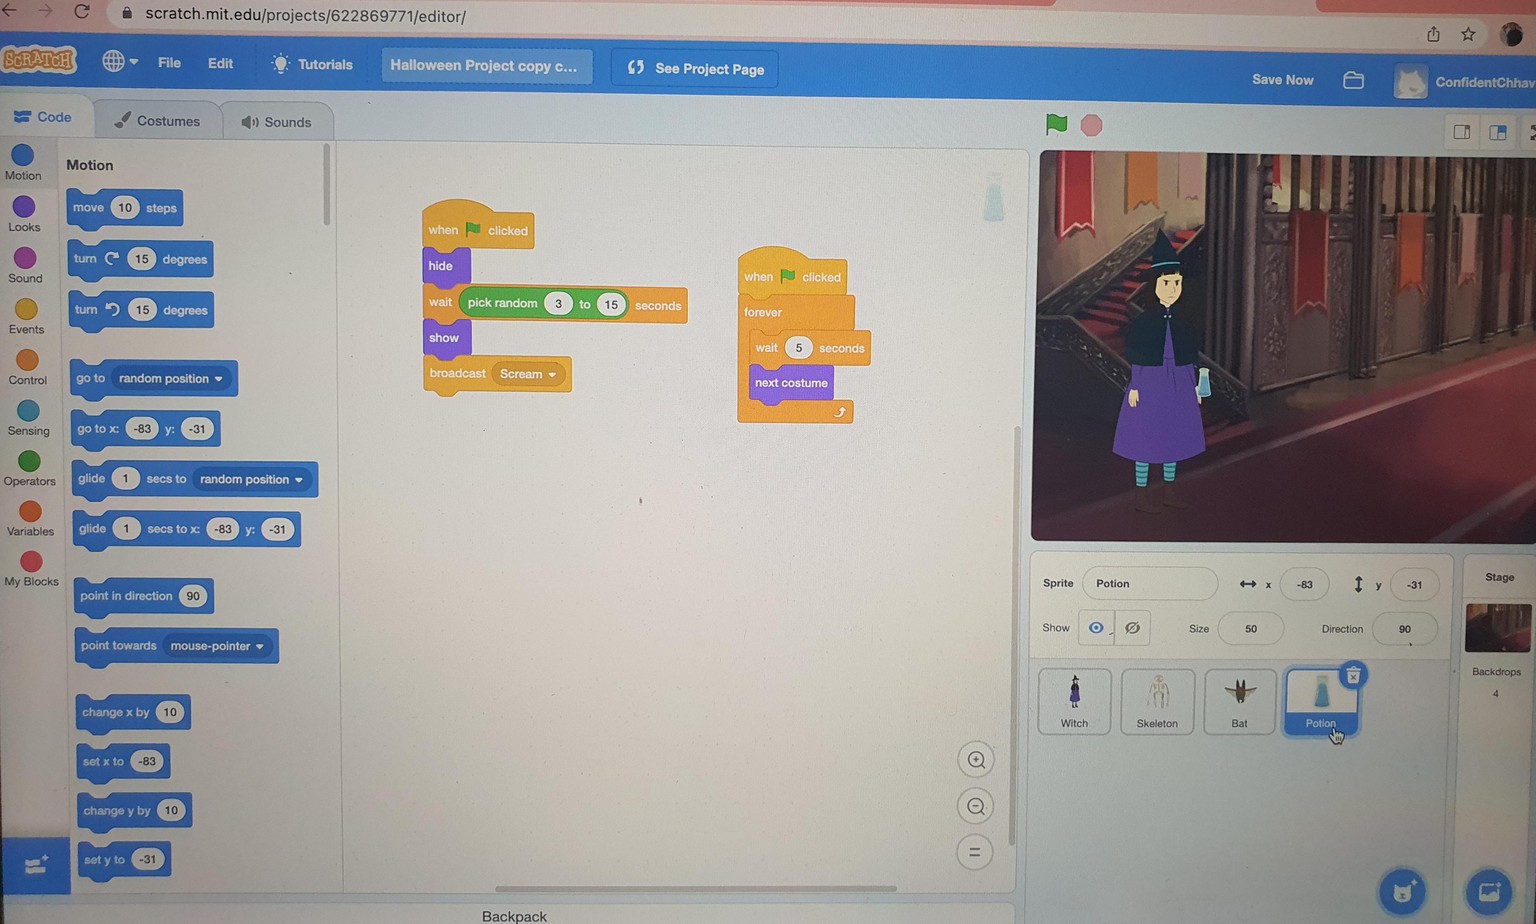Image resolution: width=1536 pixels, height=924 pixels.
Task: Click the green flag to start project
Action: pos(1056,124)
